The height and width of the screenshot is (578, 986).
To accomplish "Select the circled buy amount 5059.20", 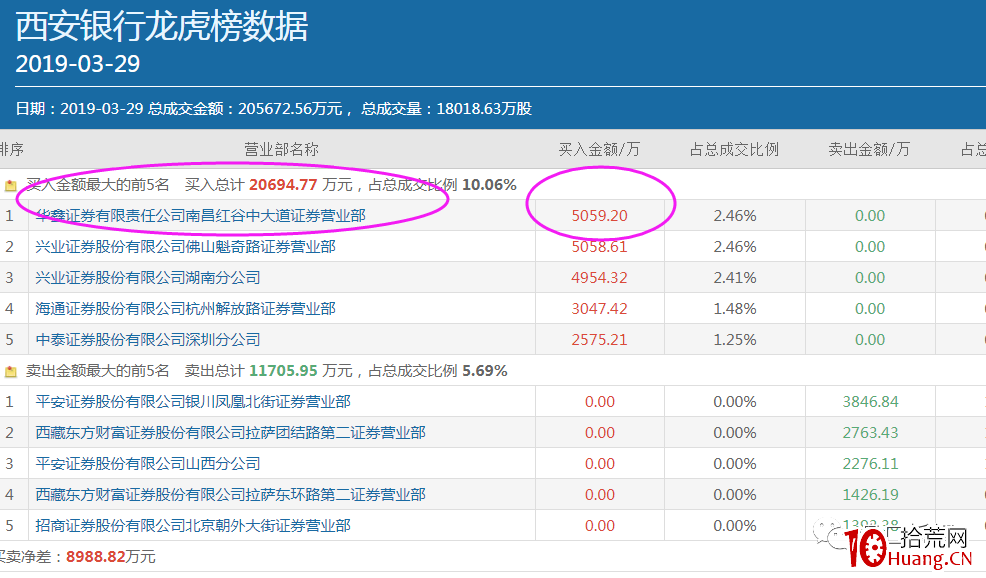I will point(601,215).
